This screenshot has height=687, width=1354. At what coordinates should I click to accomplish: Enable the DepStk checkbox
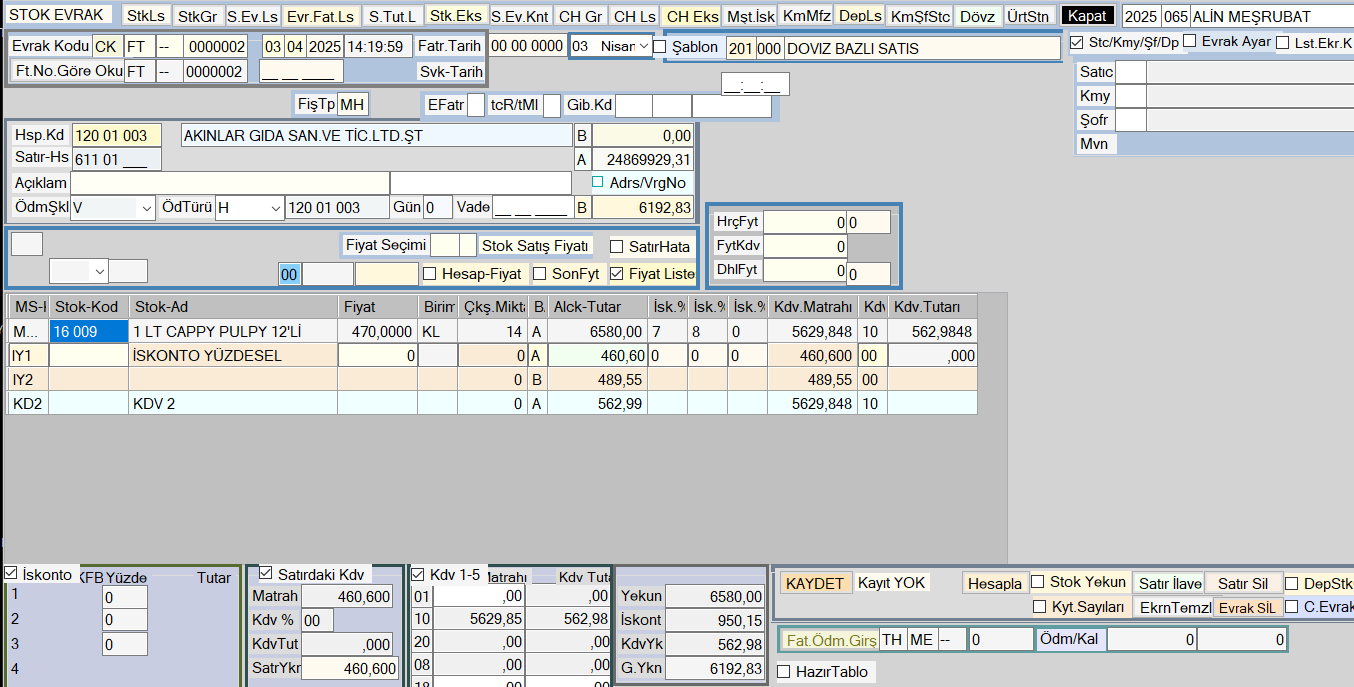[1292, 583]
